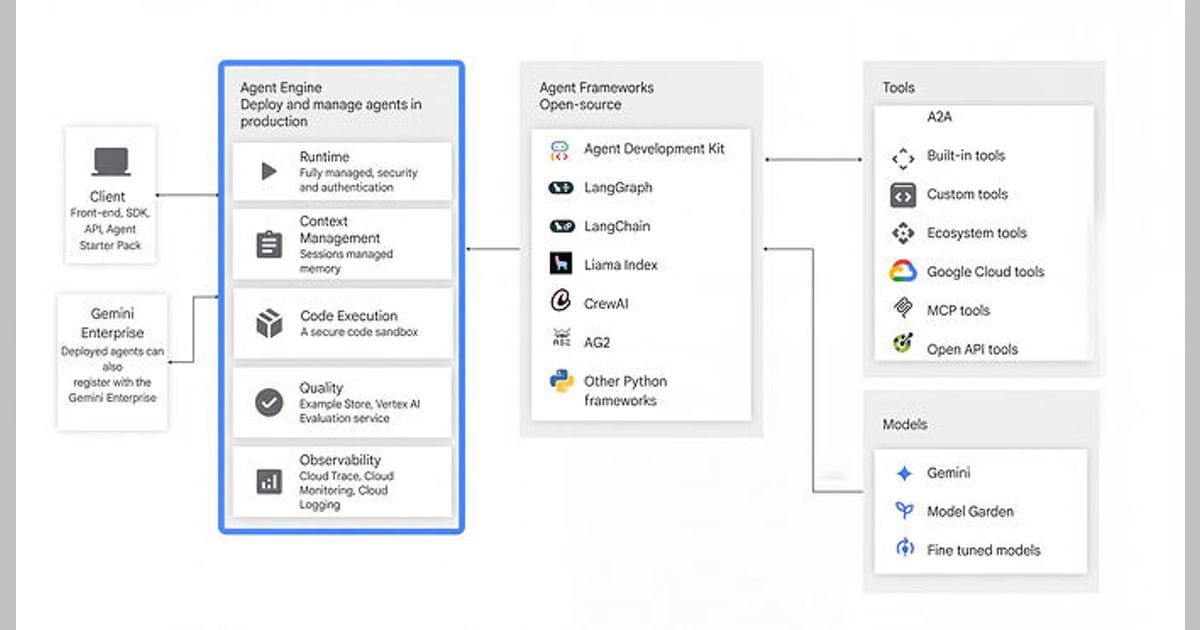Click the Gemini sparkle icon
This screenshot has width=1200, height=630.
[904, 474]
